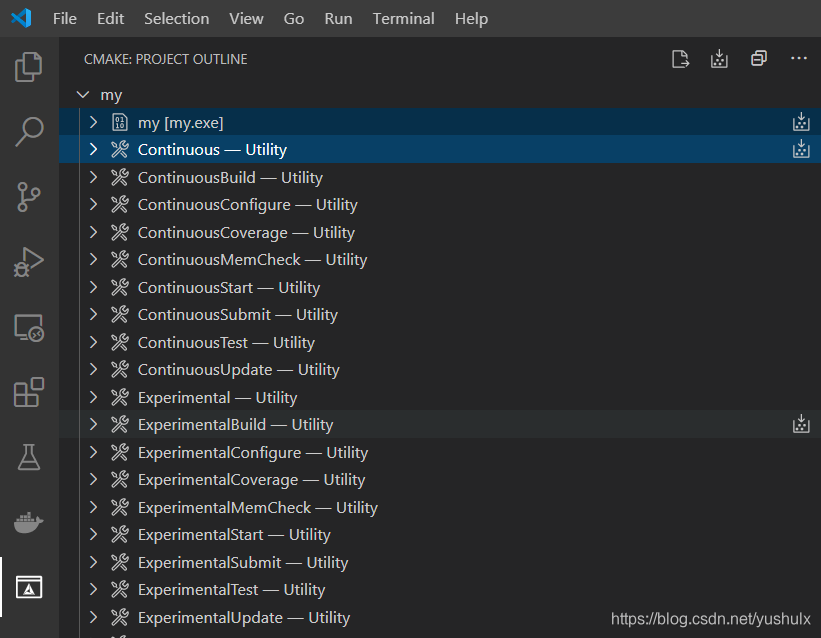The image size is (821, 638).
Task: Open the Docker view in activity bar
Action: (29, 522)
